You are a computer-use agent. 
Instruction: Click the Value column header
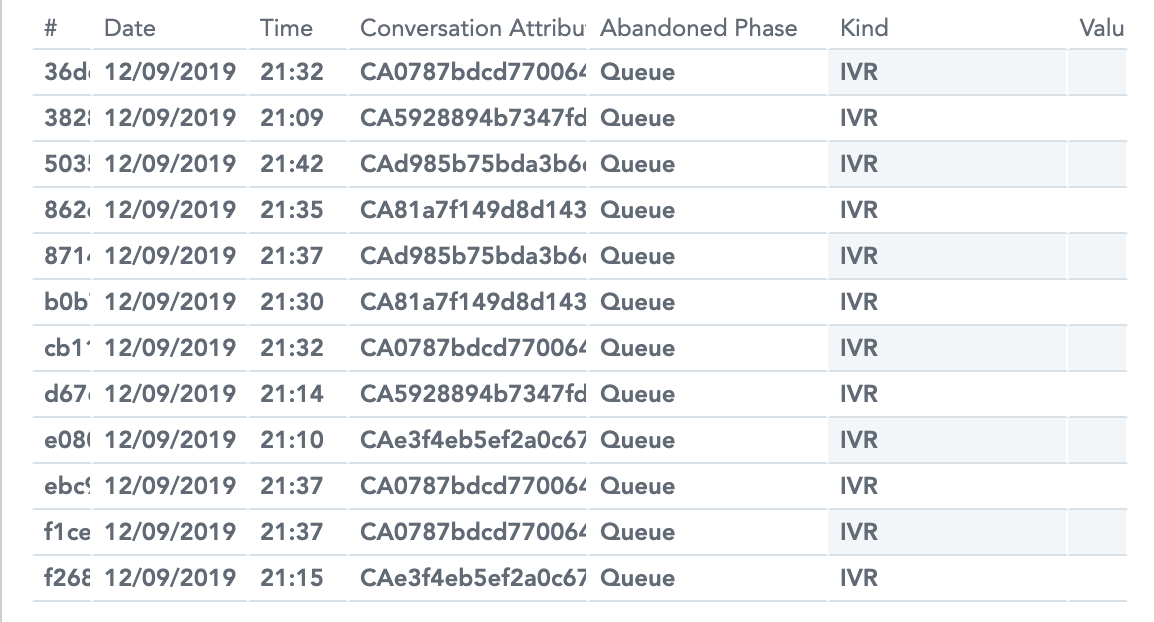pyautogui.click(x=1102, y=28)
